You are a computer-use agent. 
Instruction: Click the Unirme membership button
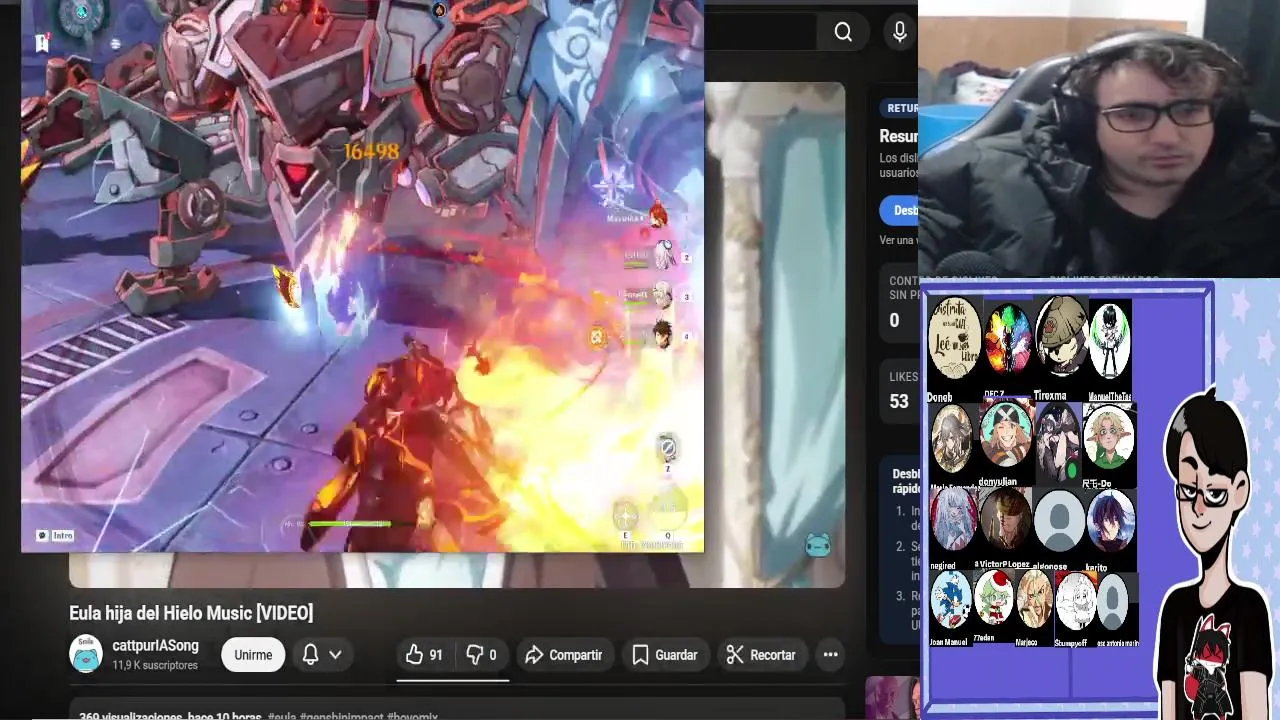(253, 655)
